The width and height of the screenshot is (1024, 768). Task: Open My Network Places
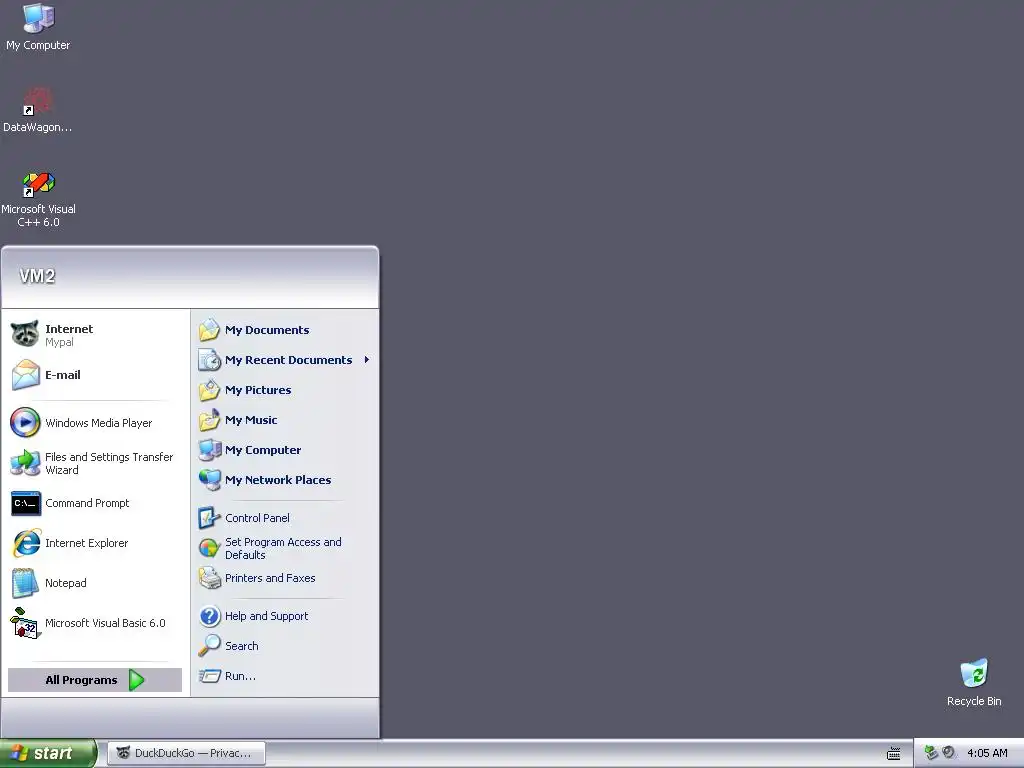[x=285, y=480]
